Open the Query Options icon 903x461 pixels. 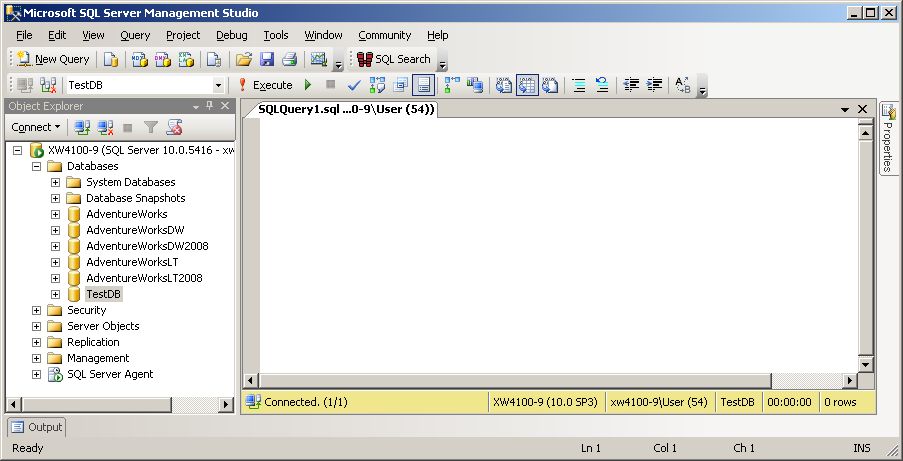tap(400, 85)
